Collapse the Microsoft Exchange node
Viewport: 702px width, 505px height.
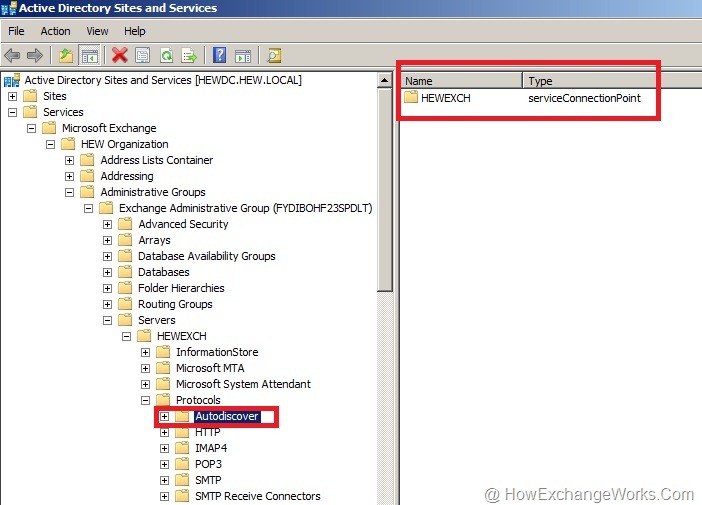tap(31, 128)
